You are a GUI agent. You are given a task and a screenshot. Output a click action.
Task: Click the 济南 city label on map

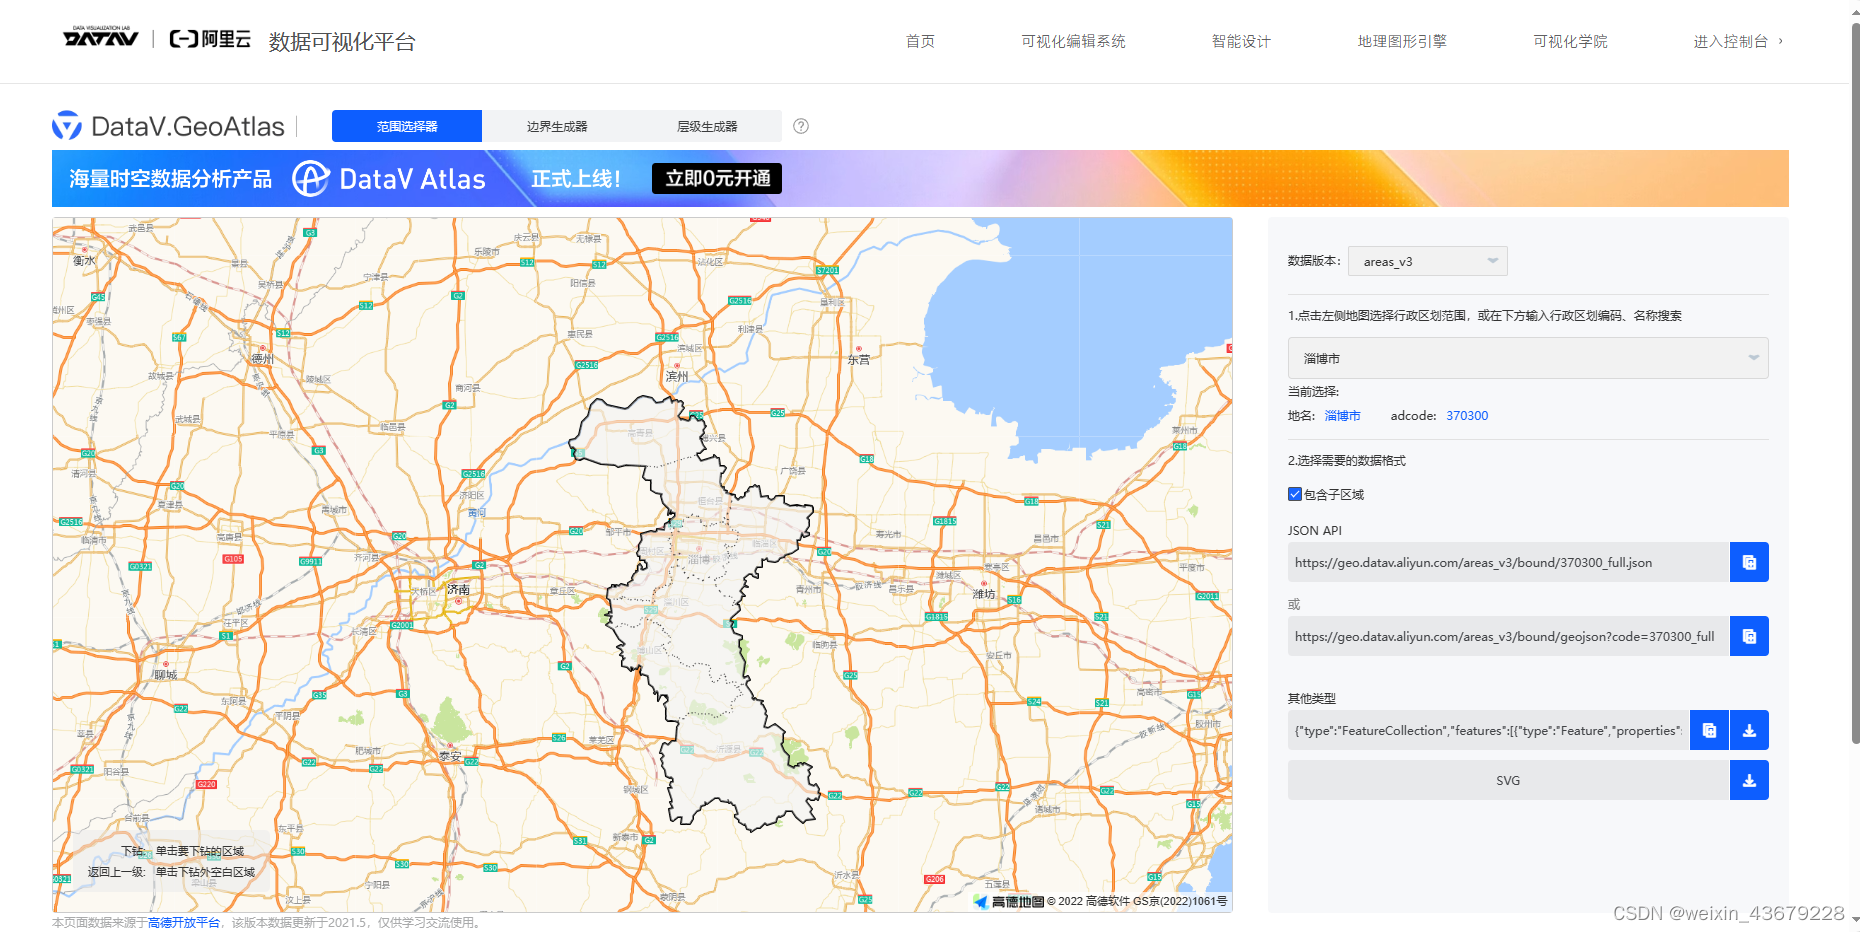458,589
